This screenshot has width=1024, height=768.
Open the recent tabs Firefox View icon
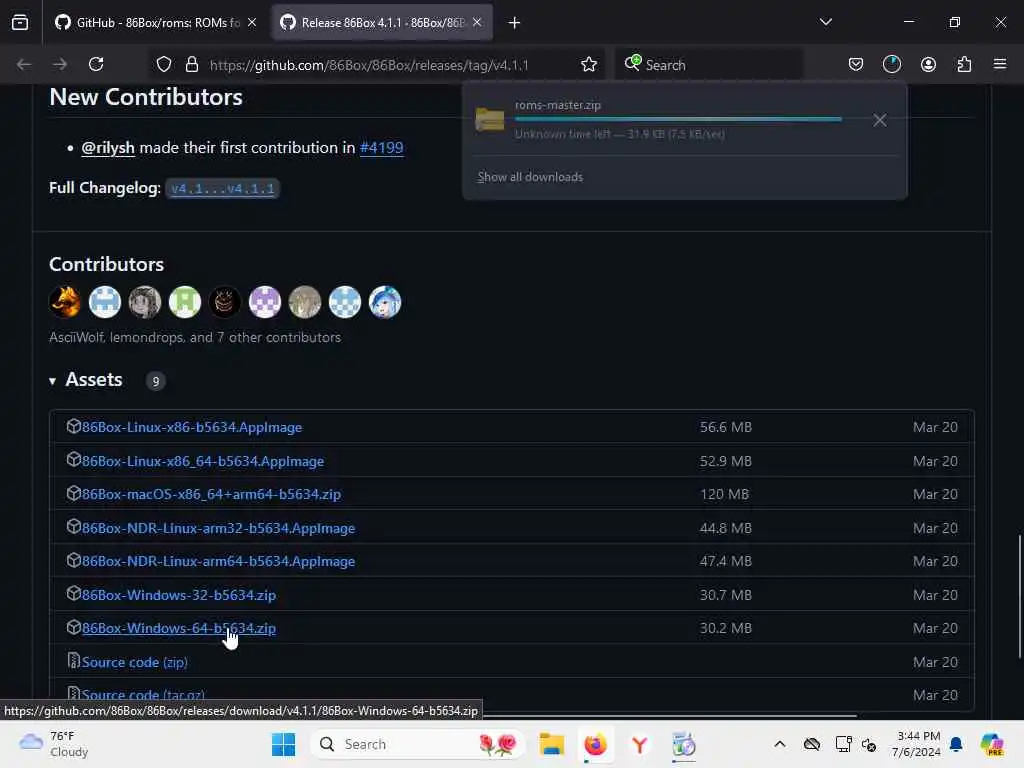click(20, 22)
